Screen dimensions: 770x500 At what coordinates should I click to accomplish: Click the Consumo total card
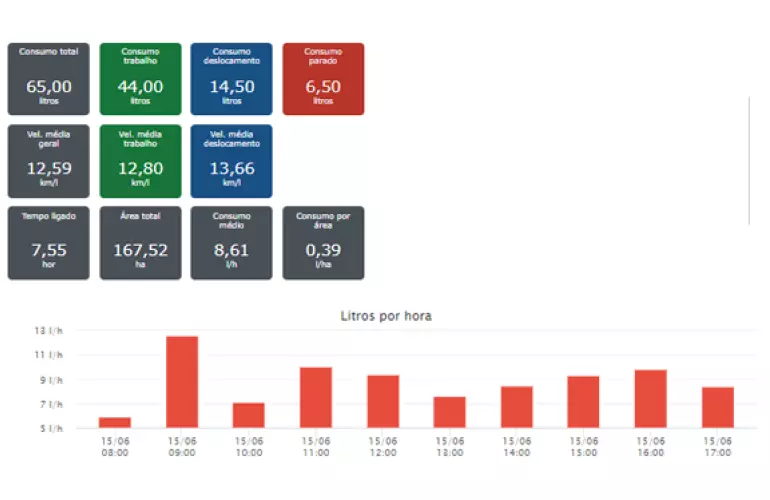pyautogui.click(x=49, y=79)
